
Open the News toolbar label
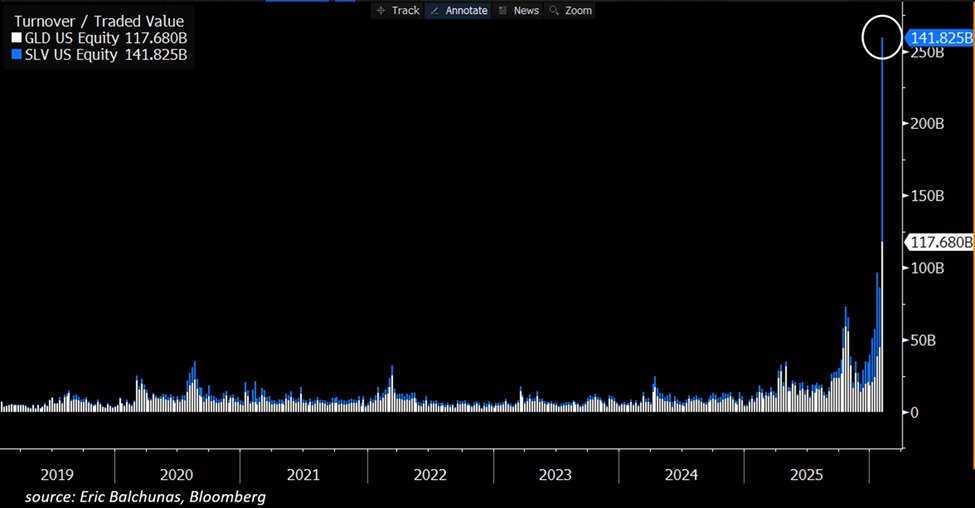coord(526,11)
